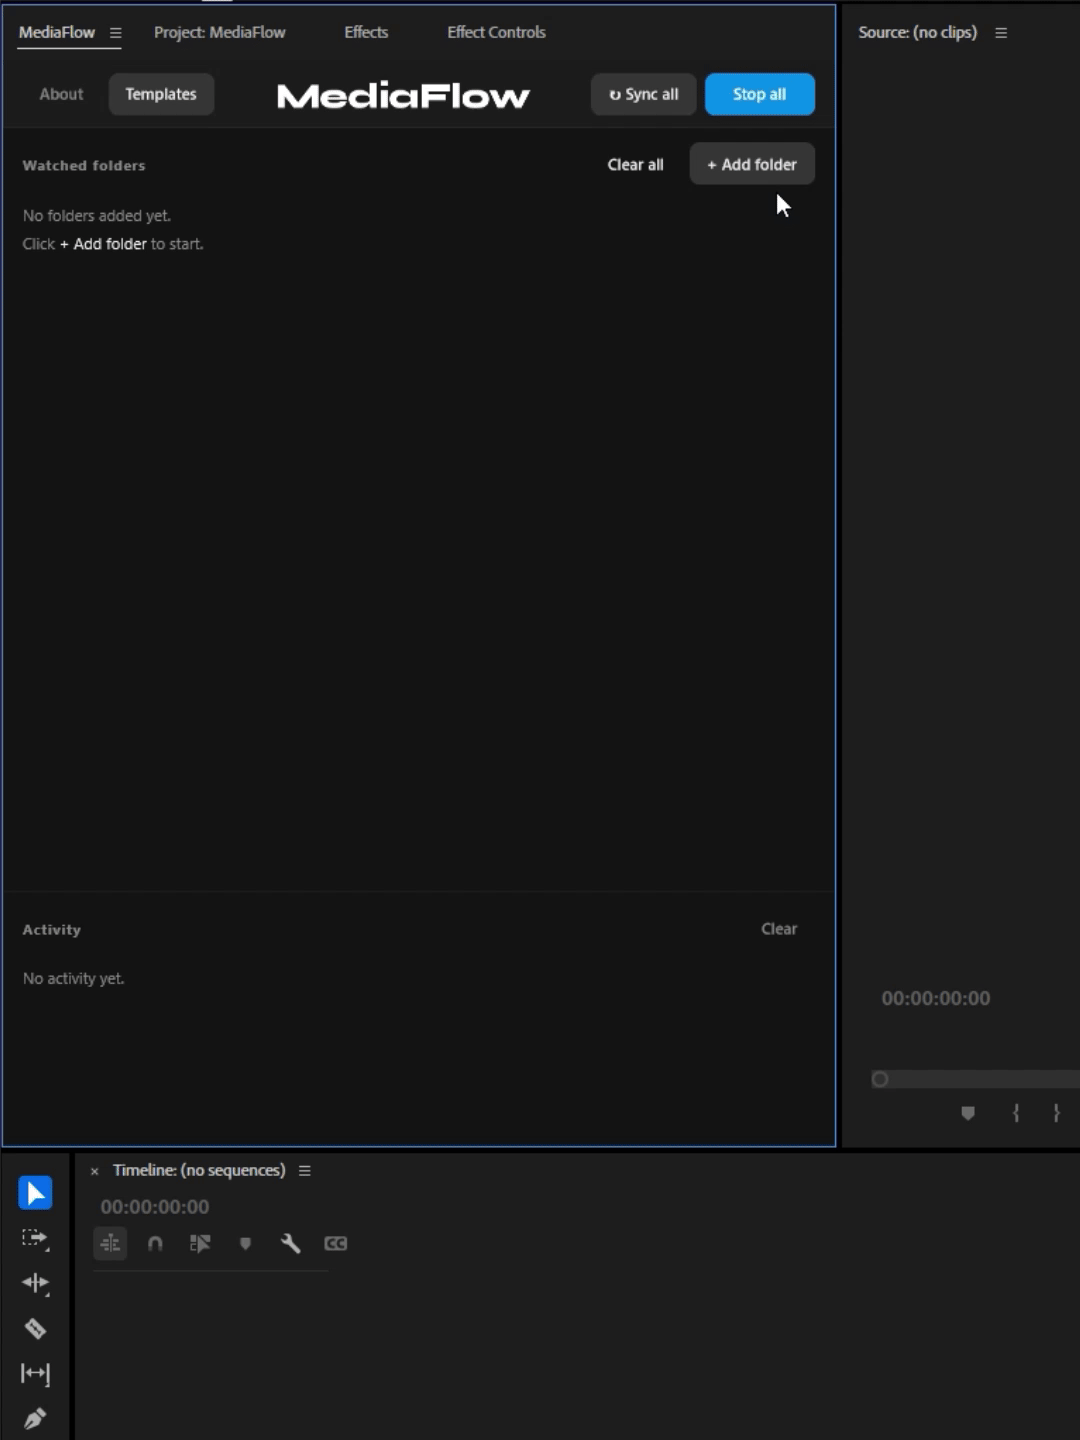Open the Templates section
Image resolution: width=1080 pixels, height=1440 pixels.
tap(161, 94)
